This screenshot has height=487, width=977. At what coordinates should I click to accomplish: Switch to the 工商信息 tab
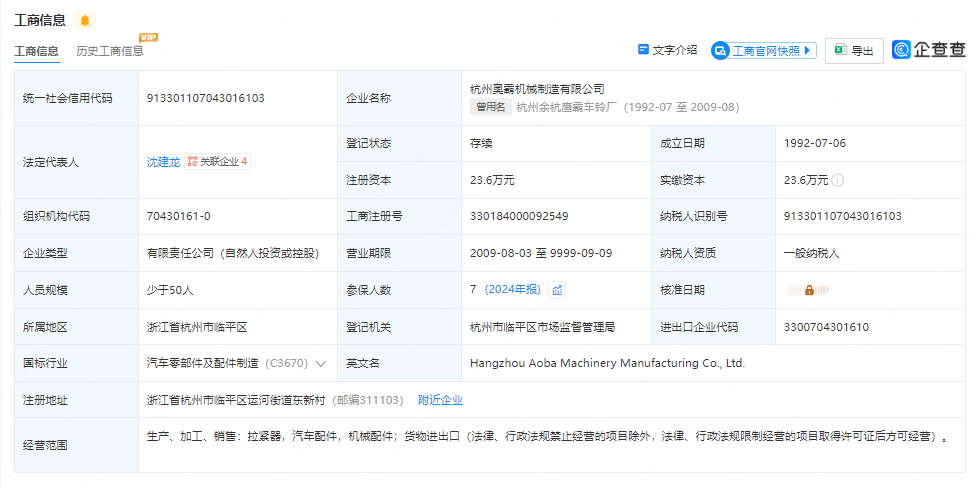[36, 51]
